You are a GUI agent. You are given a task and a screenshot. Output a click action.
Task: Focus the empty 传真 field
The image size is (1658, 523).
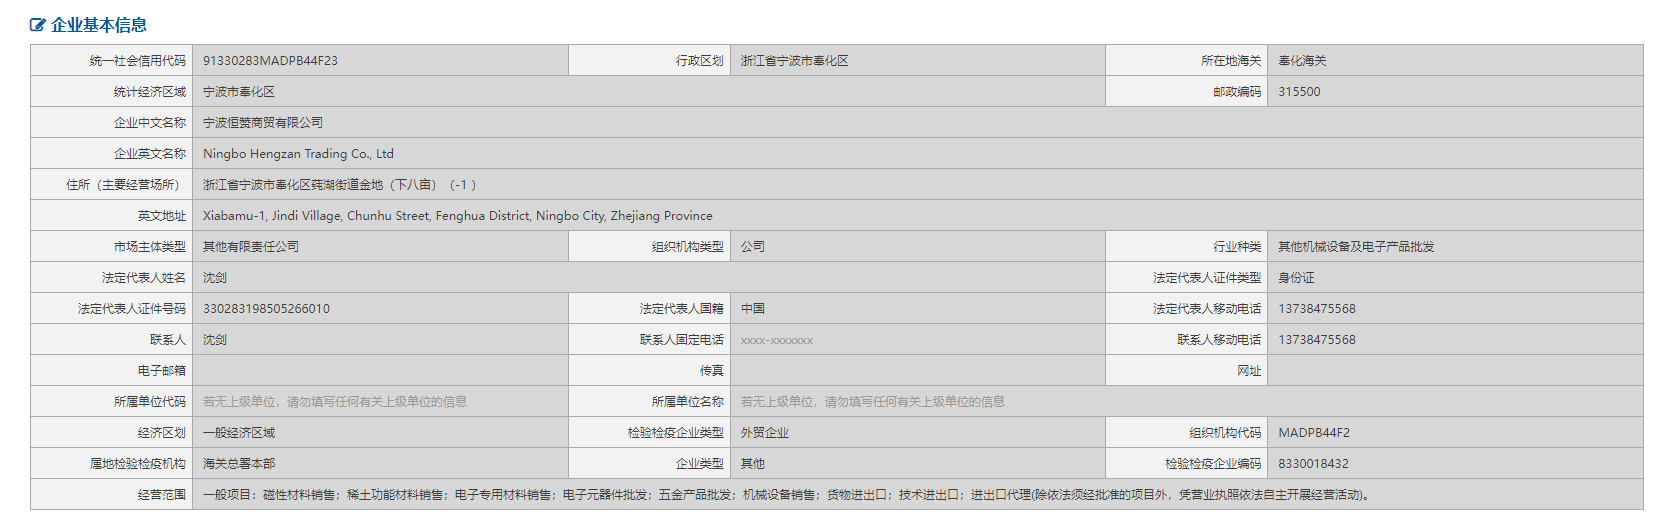[x=917, y=371]
